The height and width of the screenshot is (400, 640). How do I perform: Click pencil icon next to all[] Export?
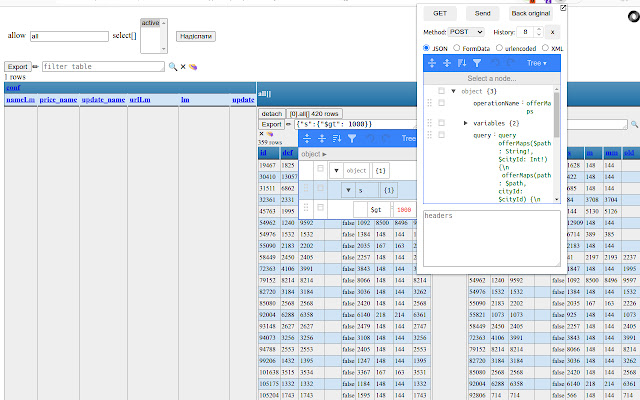pyautogui.click(x=289, y=124)
